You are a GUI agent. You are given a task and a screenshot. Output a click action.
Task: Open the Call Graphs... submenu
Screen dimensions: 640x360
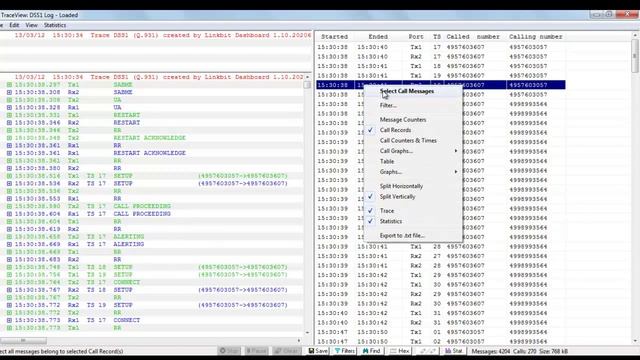click(396, 151)
